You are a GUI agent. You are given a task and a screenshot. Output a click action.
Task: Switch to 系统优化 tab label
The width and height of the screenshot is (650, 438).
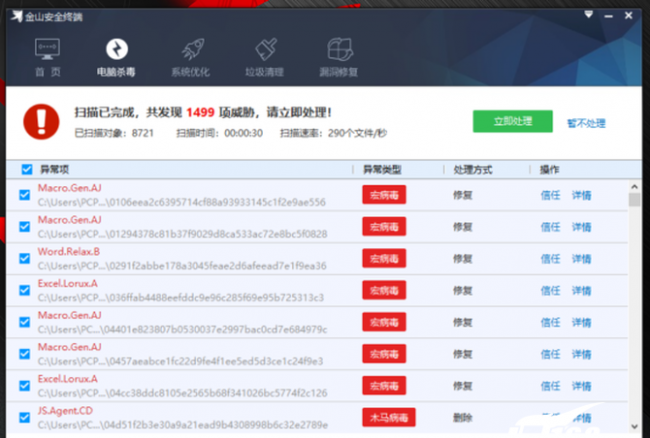pyautogui.click(x=191, y=72)
